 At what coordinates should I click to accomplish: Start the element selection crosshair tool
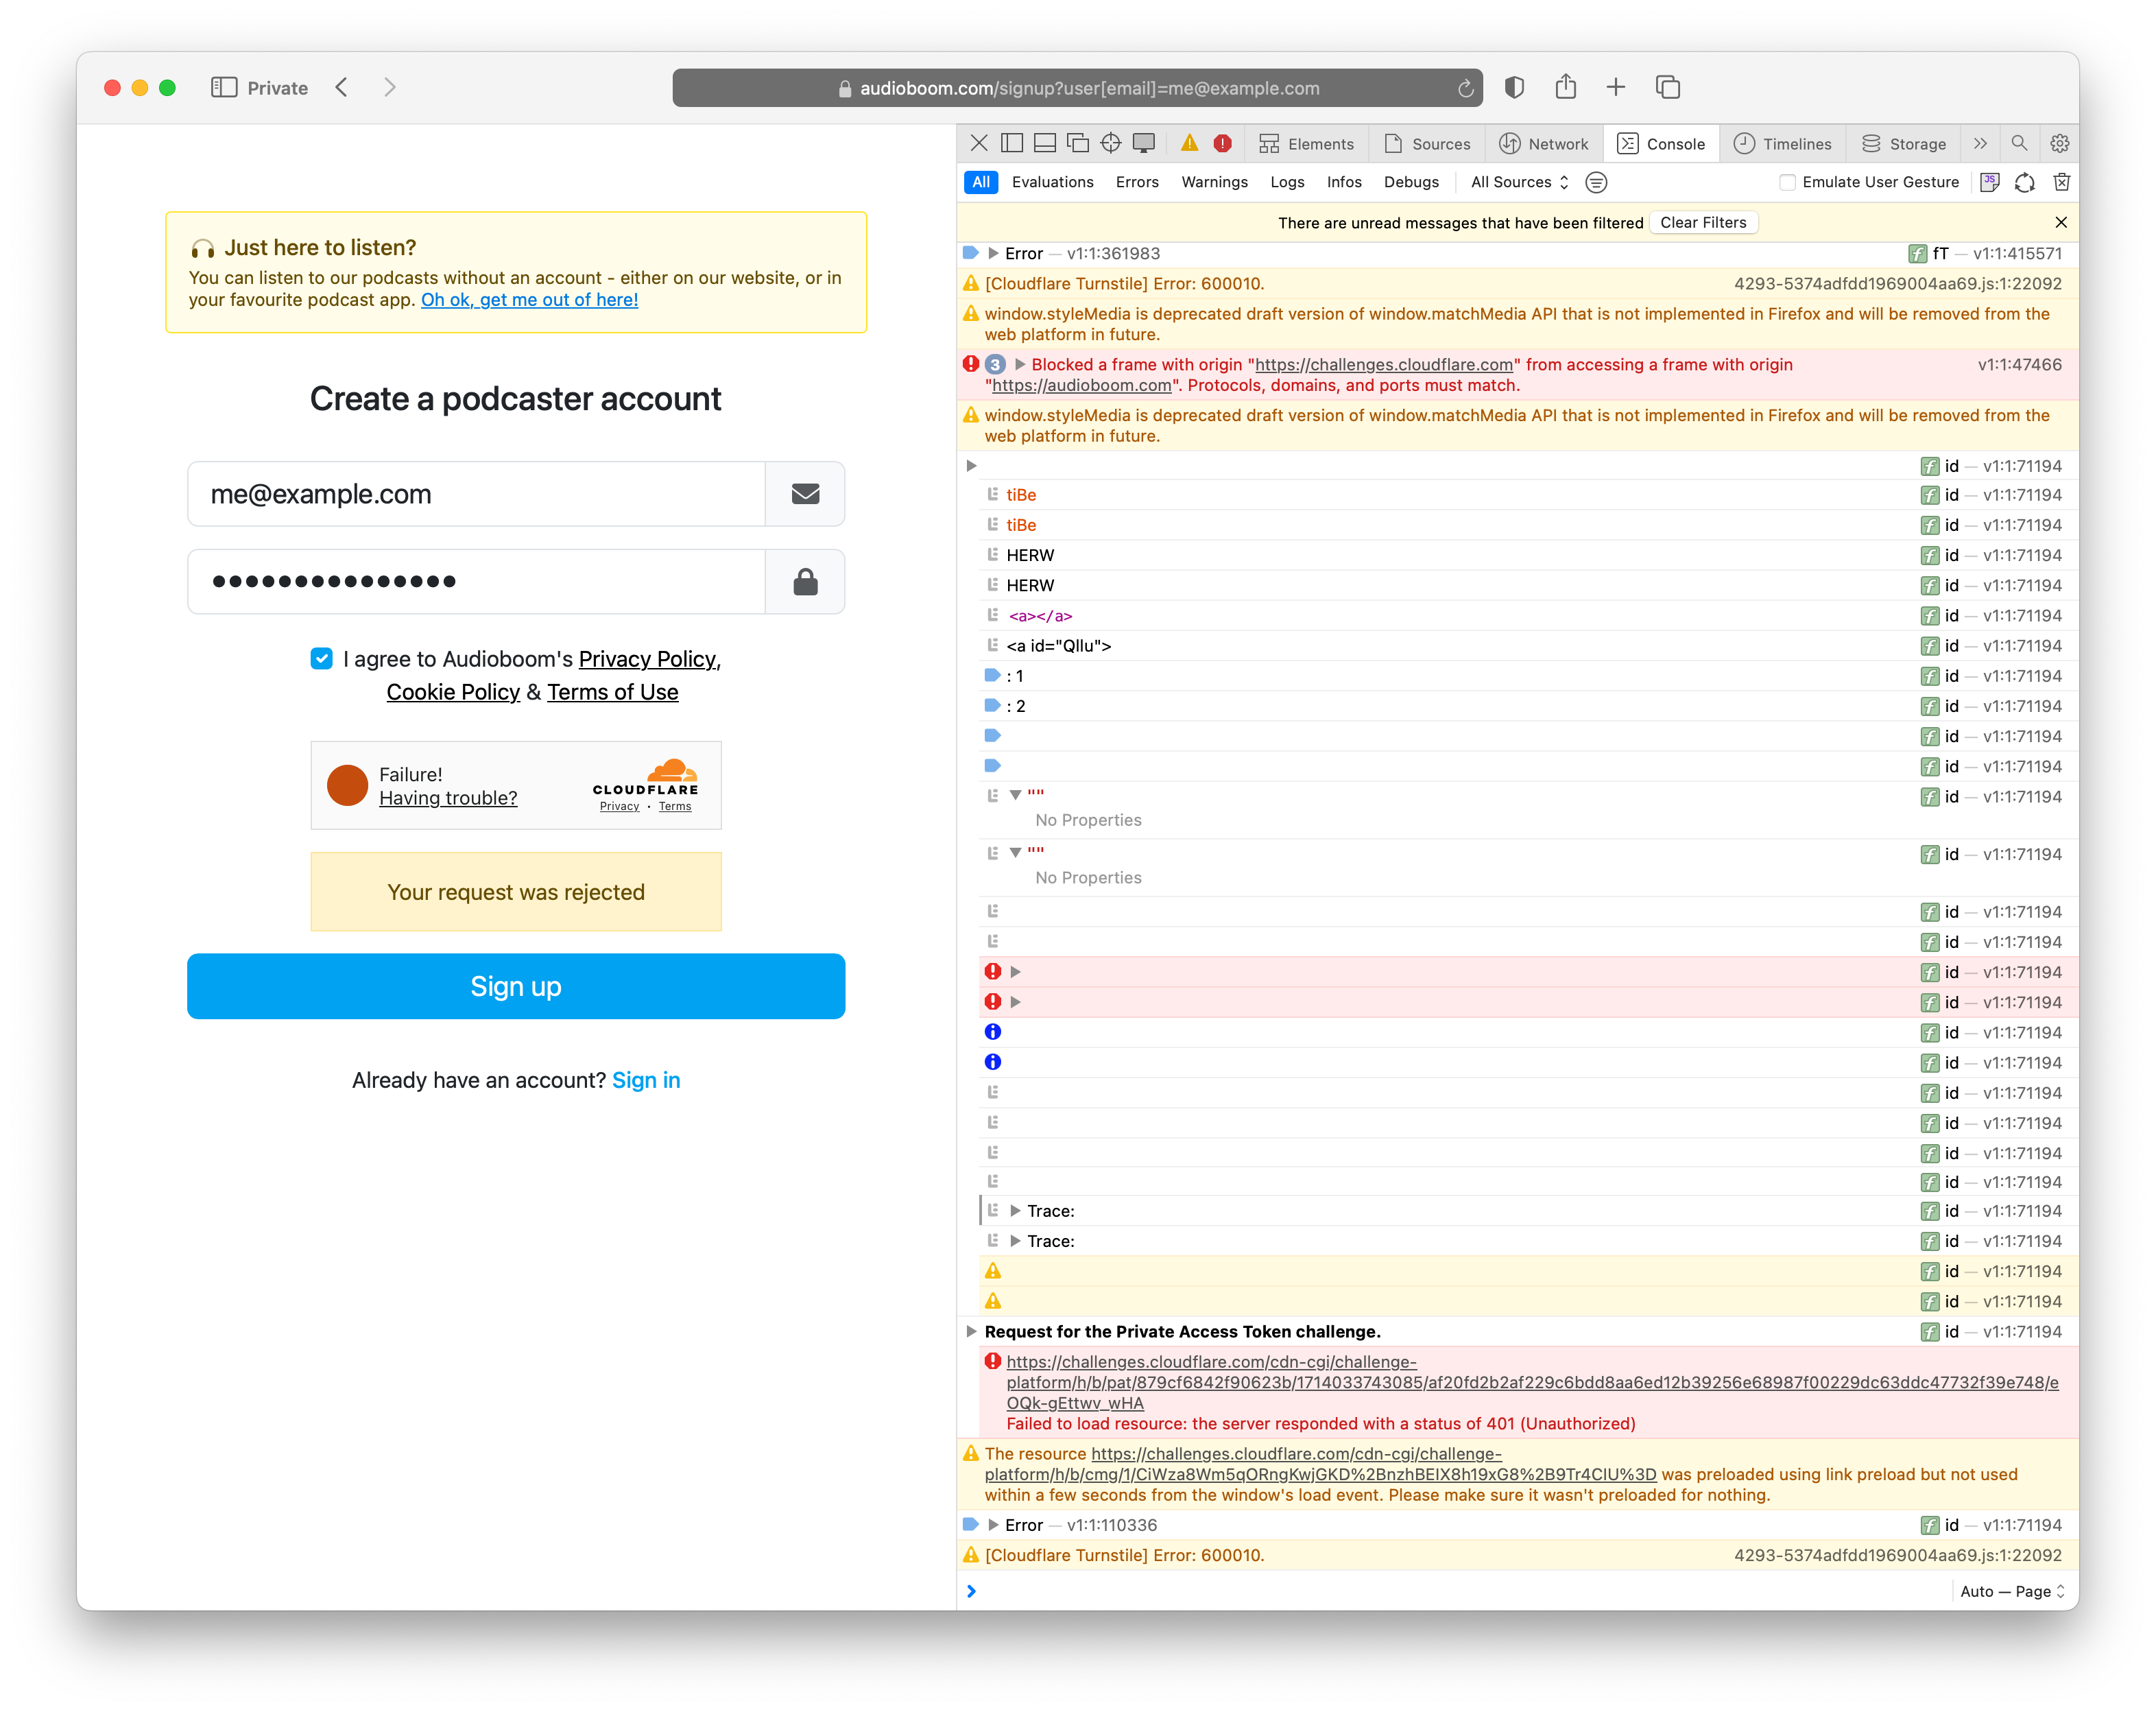point(1110,143)
